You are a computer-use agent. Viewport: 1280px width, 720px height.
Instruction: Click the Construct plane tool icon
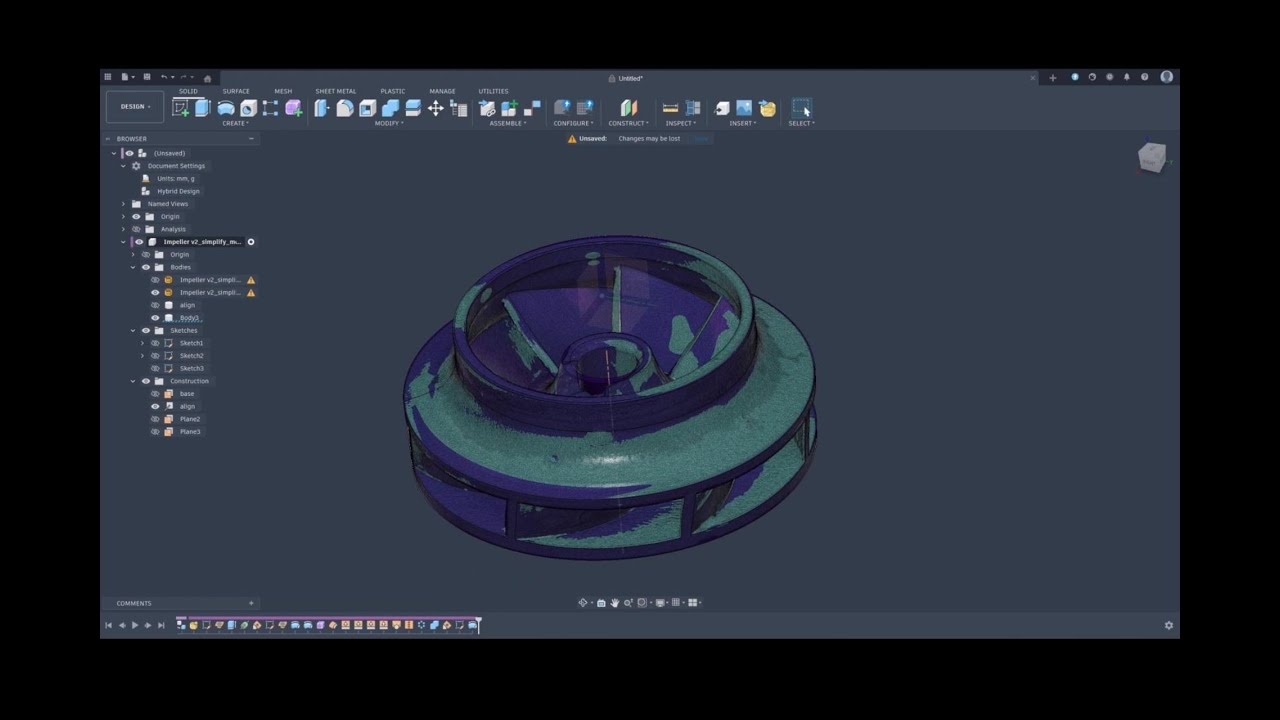tap(628, 108)
